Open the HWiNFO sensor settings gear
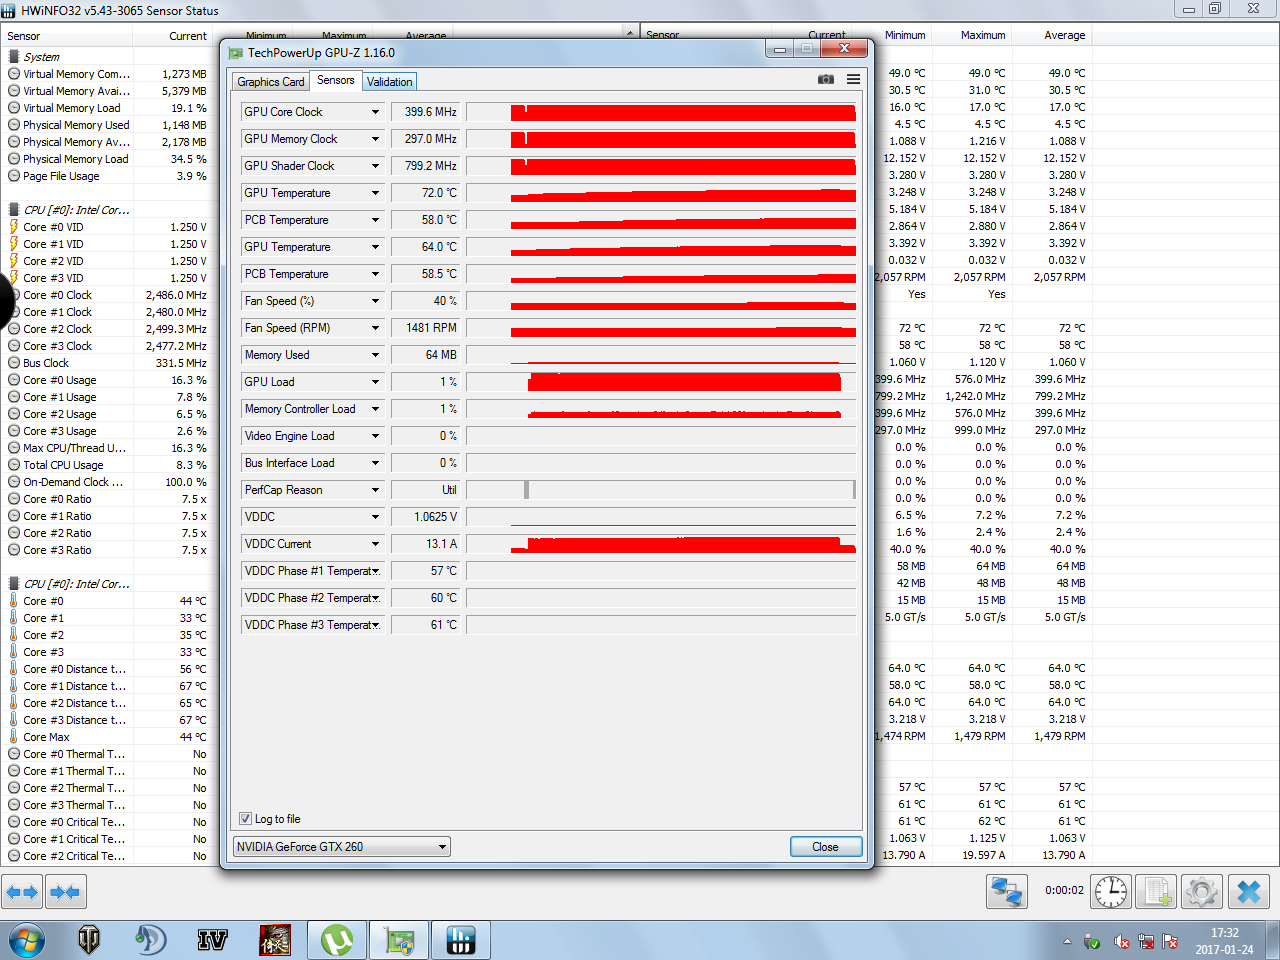1280x960 pixels. tap(1202, 891)
